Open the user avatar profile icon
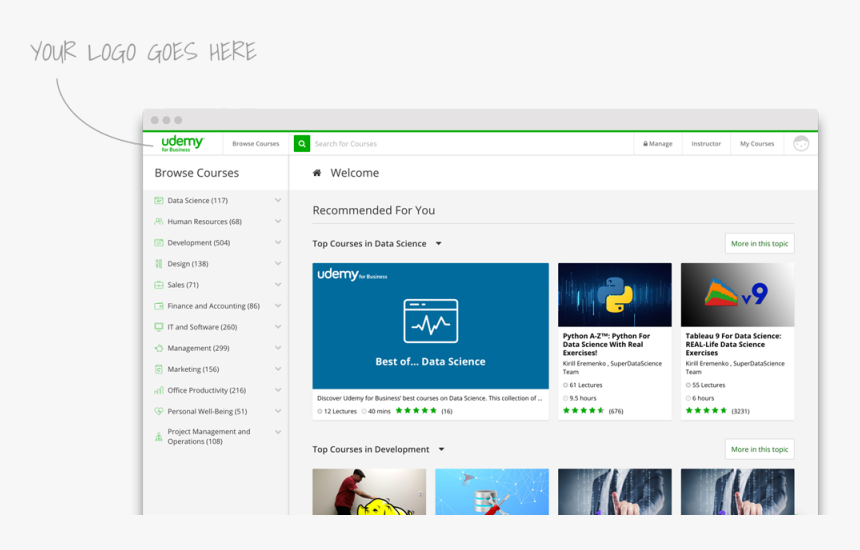 point(801,144)
